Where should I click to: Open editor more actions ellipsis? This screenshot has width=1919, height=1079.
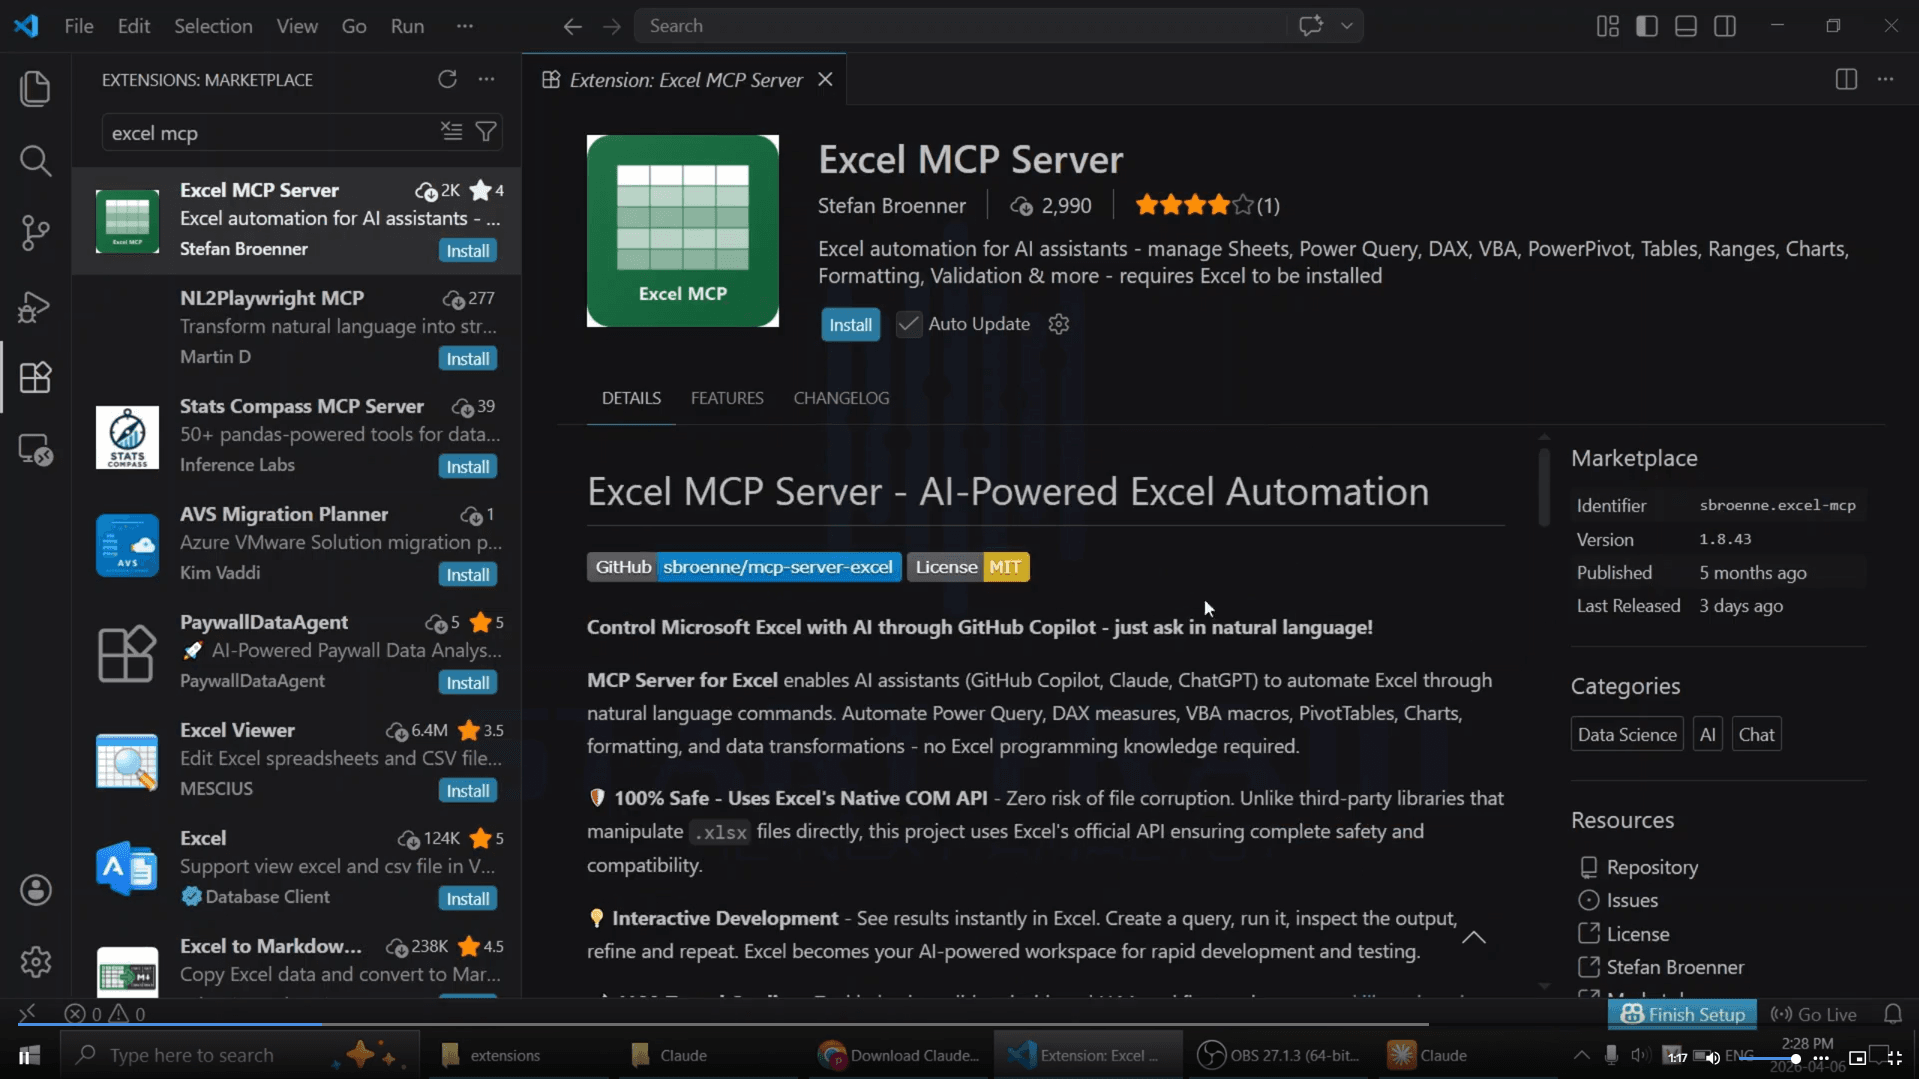(x=1885, y=79)
